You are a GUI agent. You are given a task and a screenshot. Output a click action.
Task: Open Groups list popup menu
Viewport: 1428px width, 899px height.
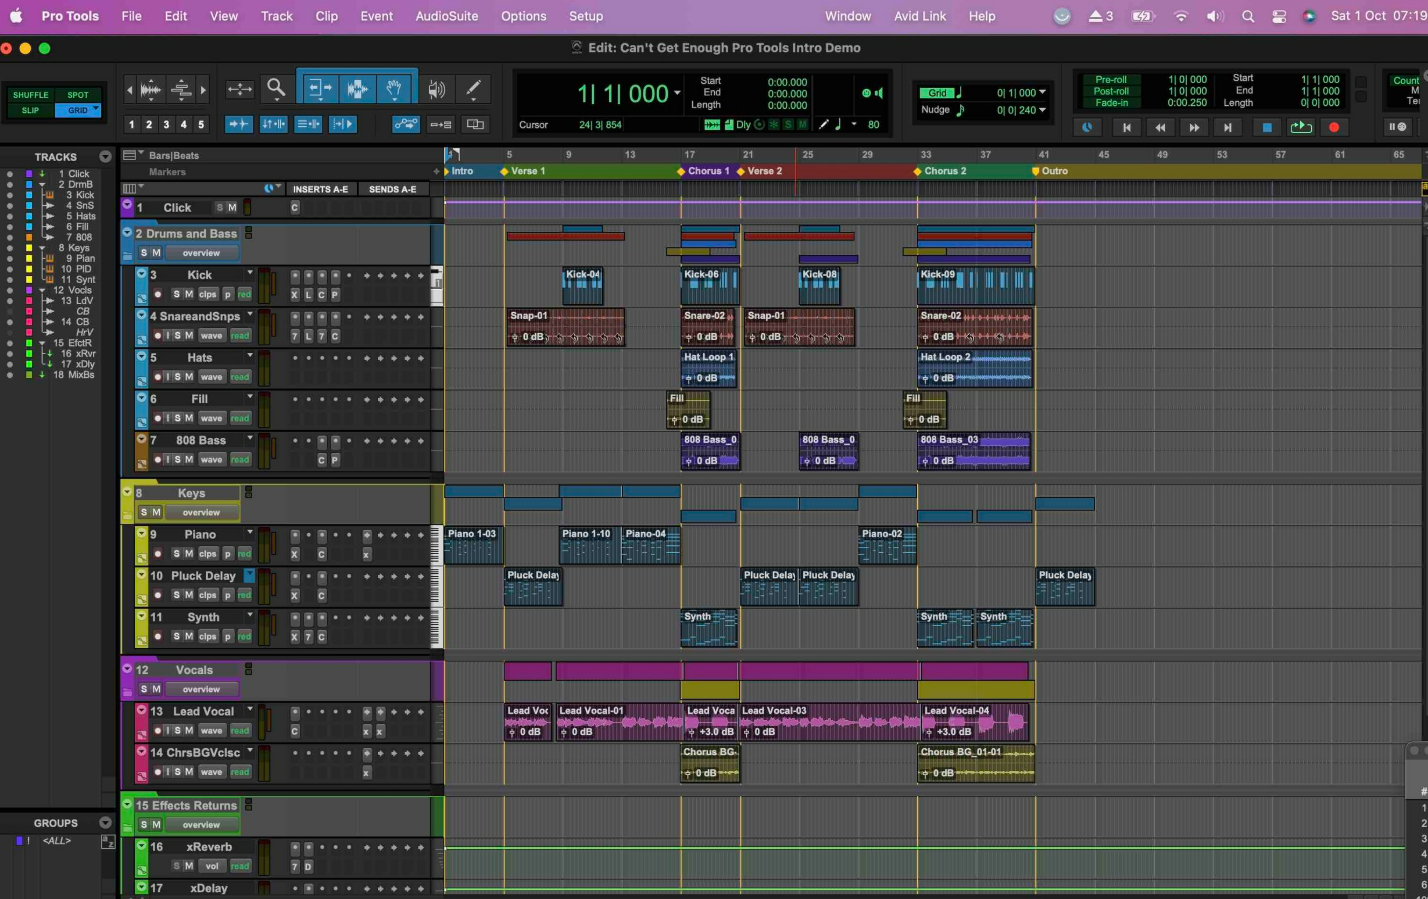(x=105, y=823)
